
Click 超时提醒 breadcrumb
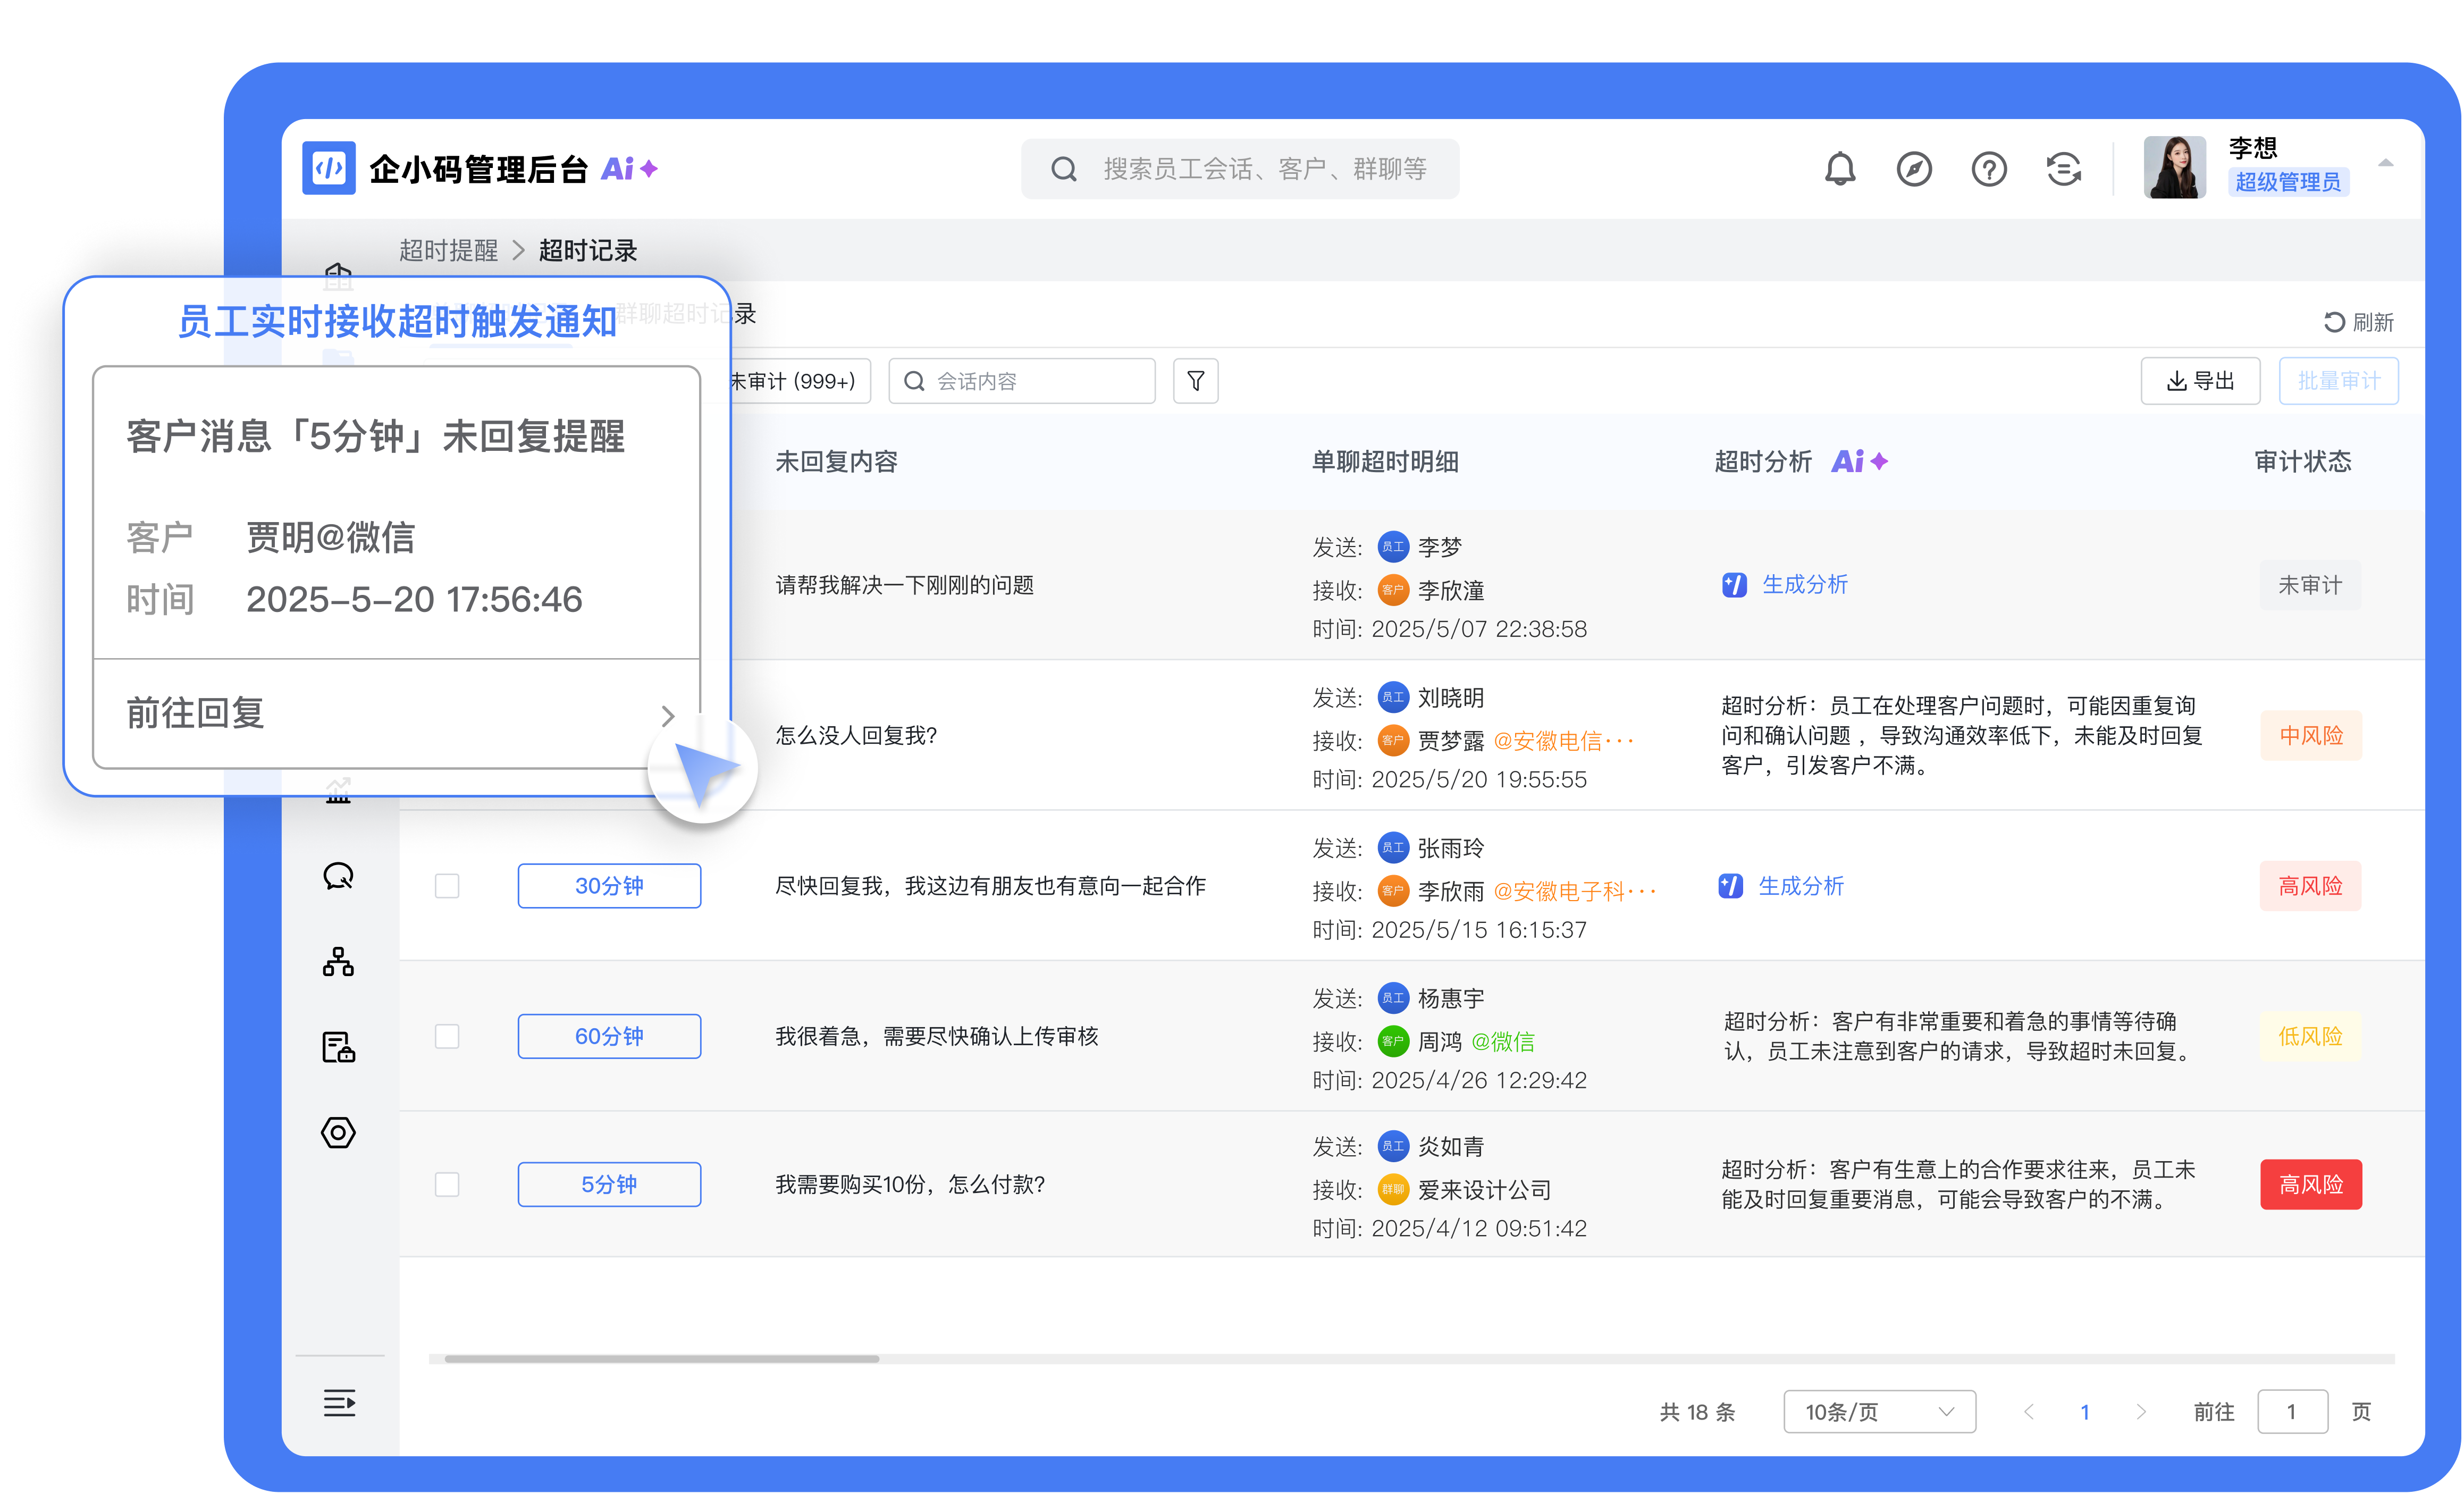[448, 250]
